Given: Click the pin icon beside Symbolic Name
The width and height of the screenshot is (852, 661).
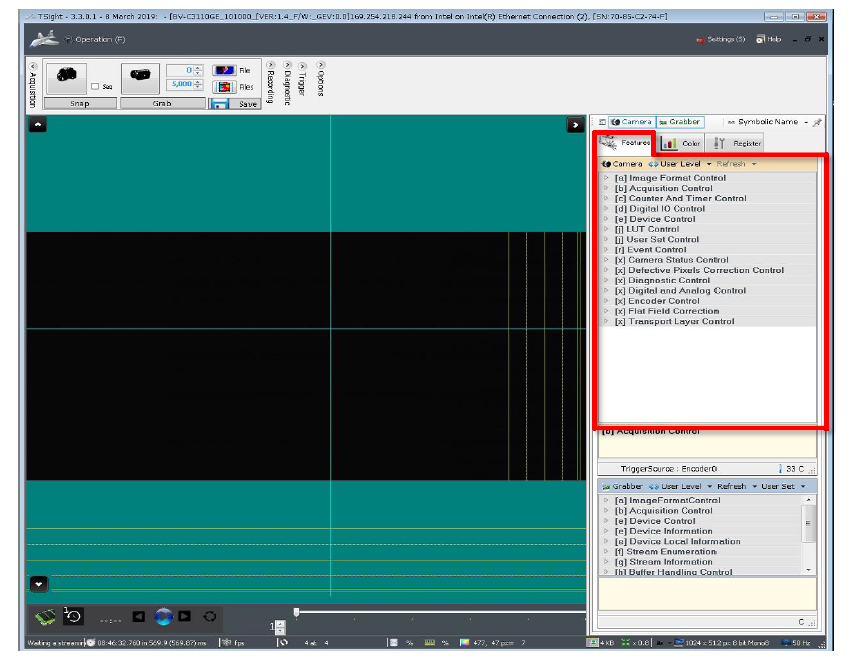Looking at the screenshot, I should click(x=816, y=122).
